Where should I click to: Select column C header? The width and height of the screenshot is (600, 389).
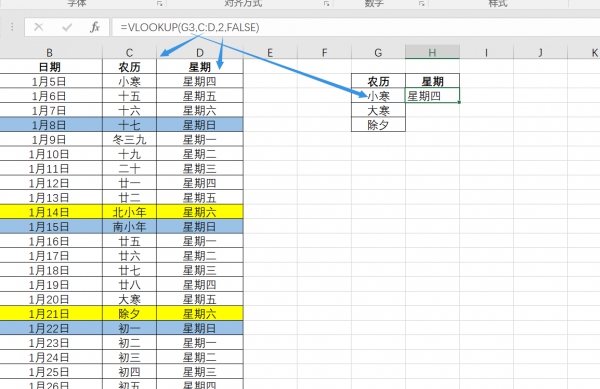tap(129, 52)
